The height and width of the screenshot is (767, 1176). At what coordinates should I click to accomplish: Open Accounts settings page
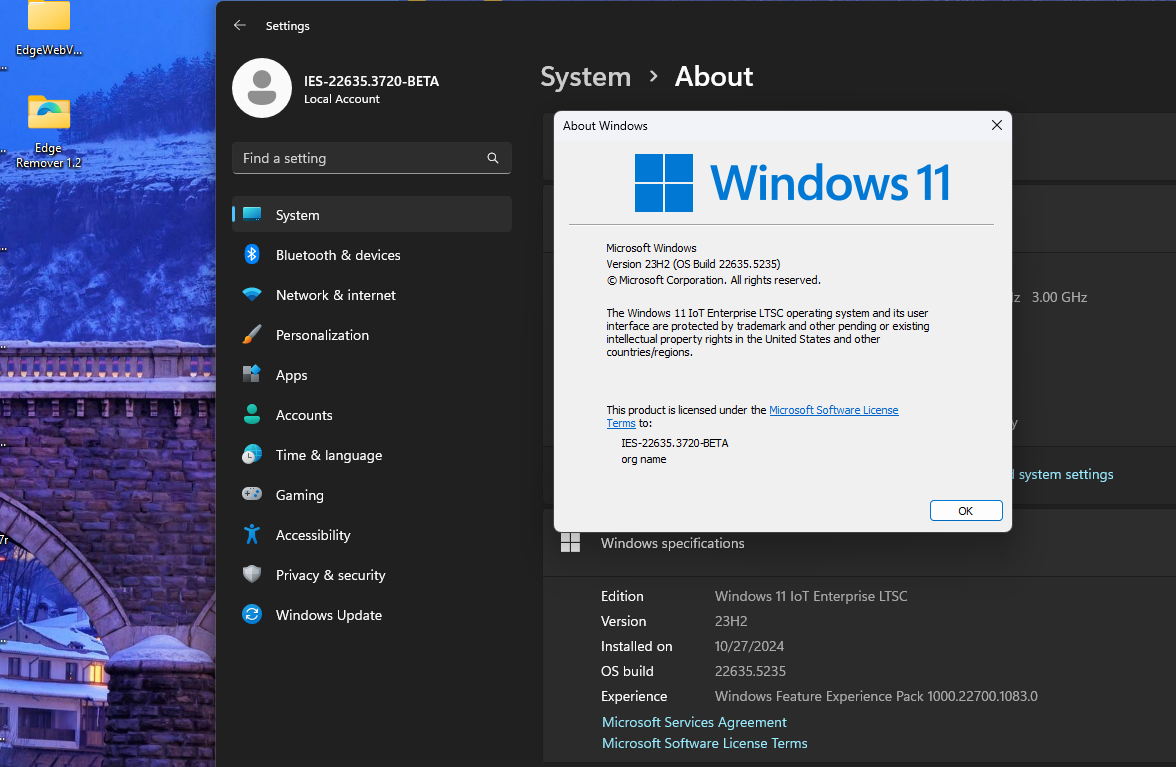pyautogui.click(x=372, y=415)
